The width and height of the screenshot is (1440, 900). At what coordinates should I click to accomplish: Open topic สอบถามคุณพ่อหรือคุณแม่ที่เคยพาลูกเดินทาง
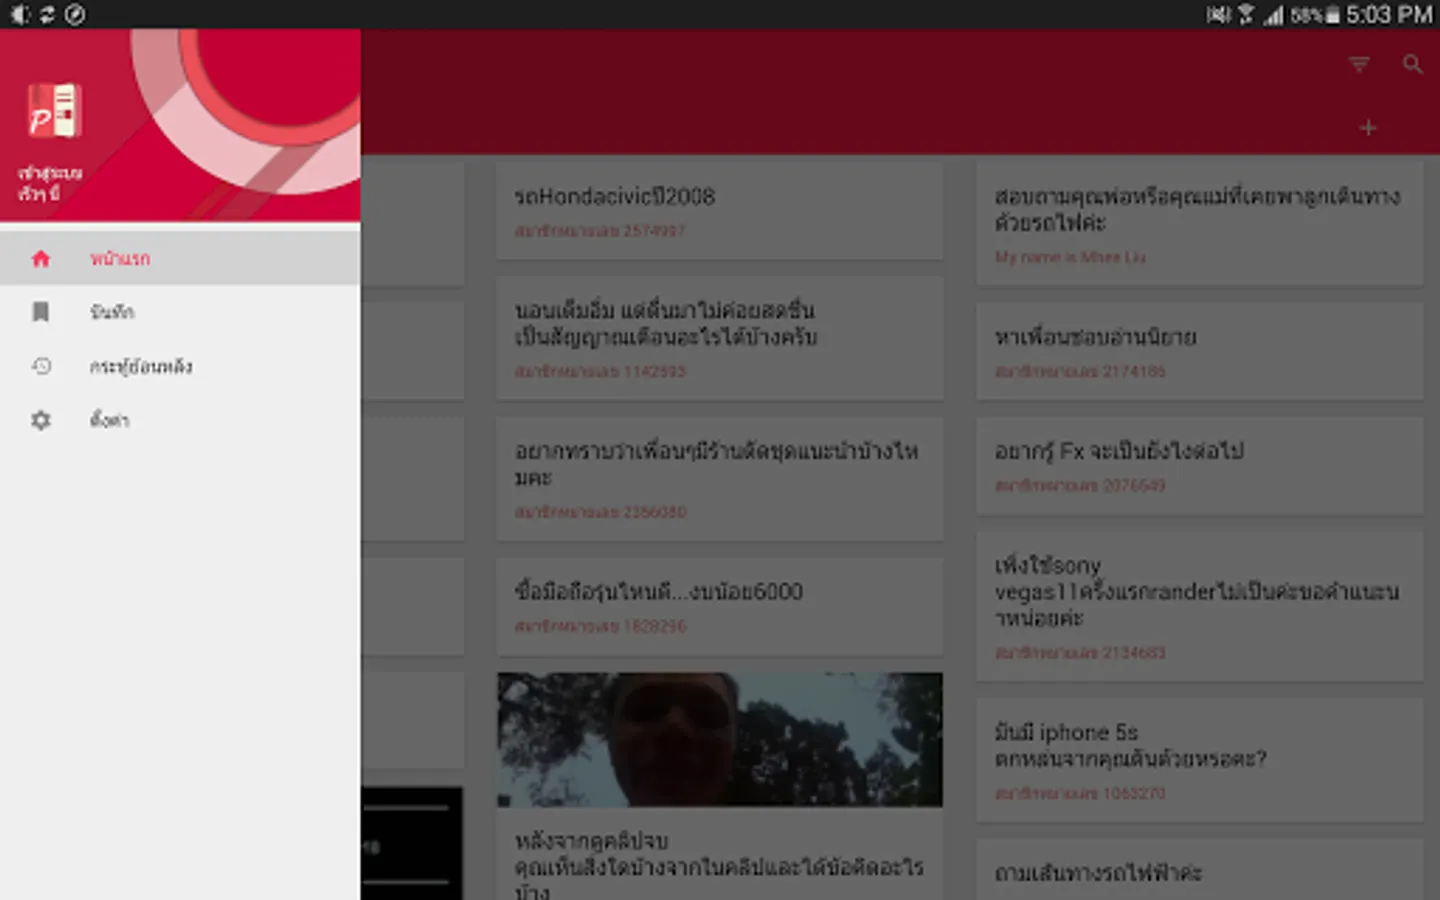tap(1199, 224)
